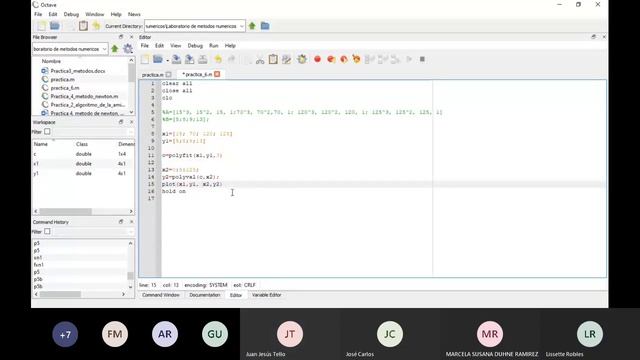Undock the File Browser panel

tap(121, 37)
